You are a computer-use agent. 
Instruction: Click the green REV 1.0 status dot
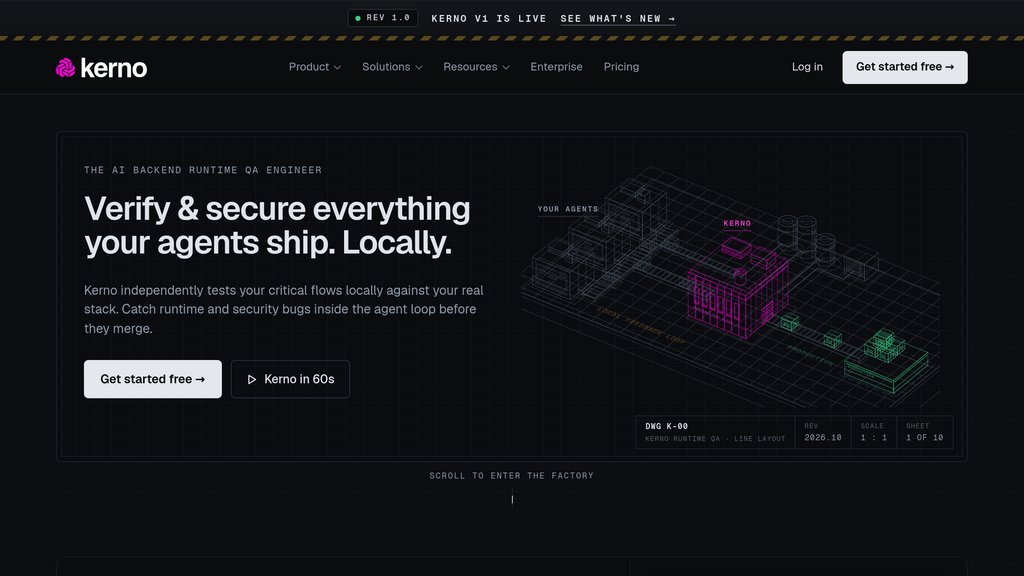point(358,18)
